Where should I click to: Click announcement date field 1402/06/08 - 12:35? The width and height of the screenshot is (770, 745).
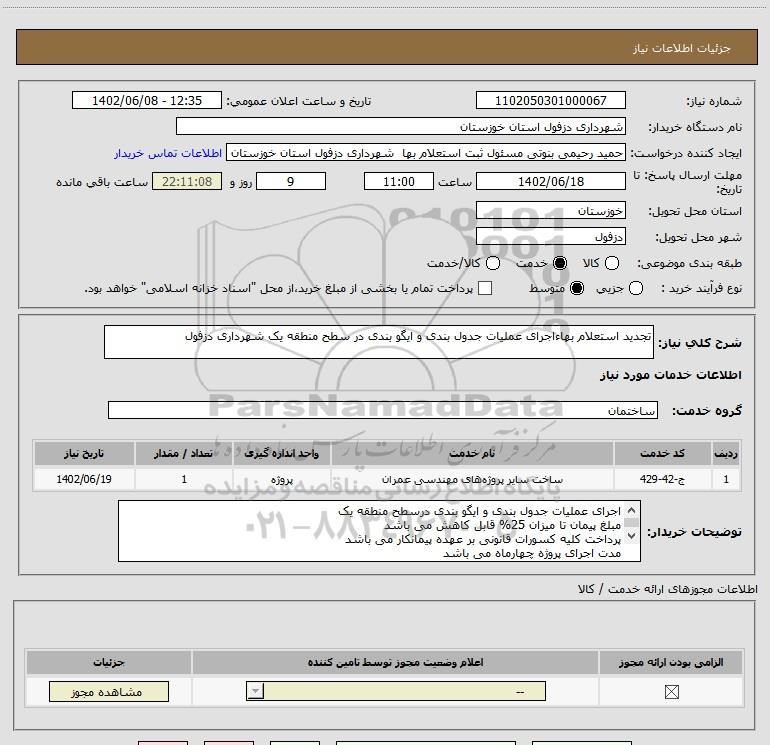pyautogui.click(x=147, y=100)
